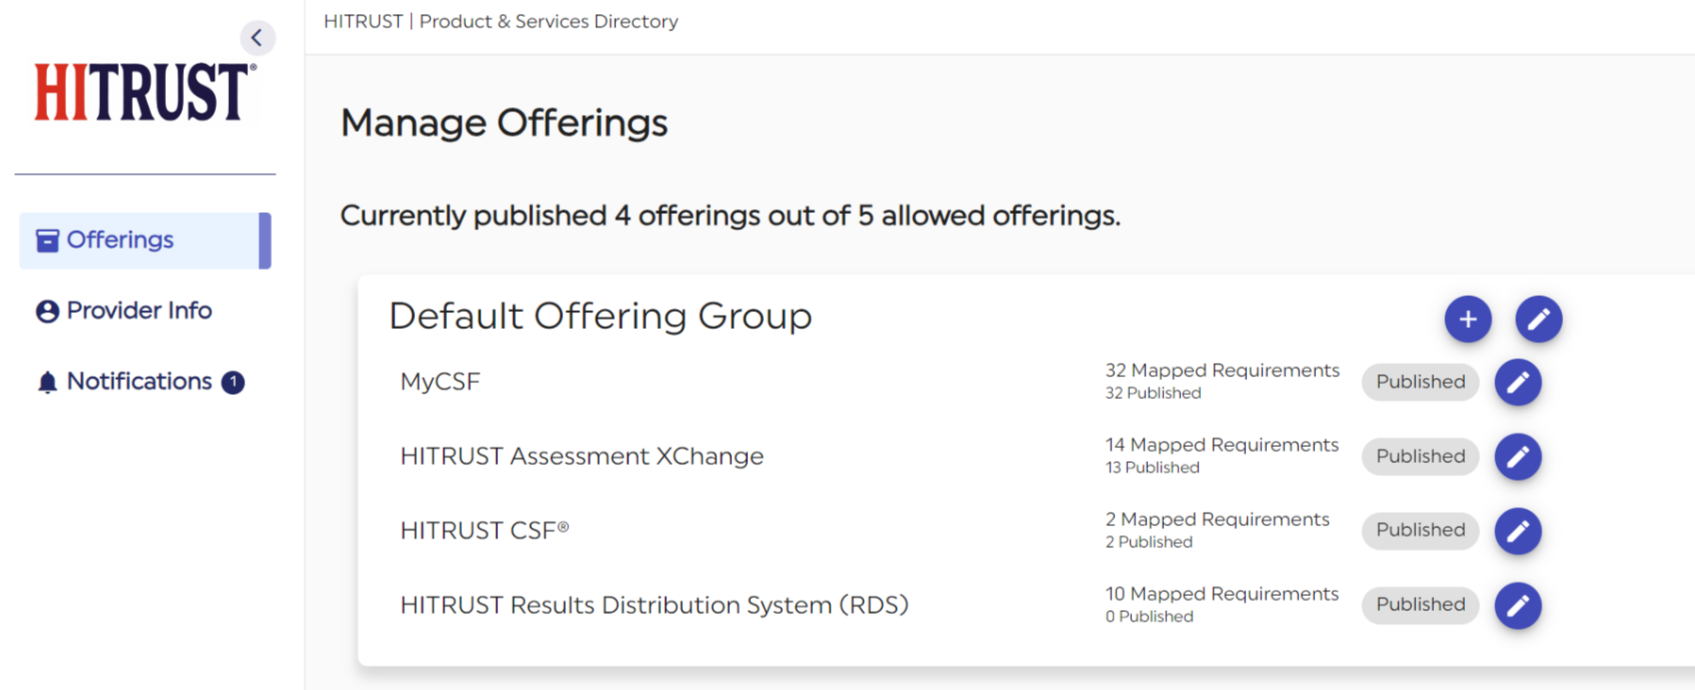Image resolution: width=1695 pixels, height=690 pixels.
Task: Click the '14 Mapped Requirements' text
Action: point(1222,445)
